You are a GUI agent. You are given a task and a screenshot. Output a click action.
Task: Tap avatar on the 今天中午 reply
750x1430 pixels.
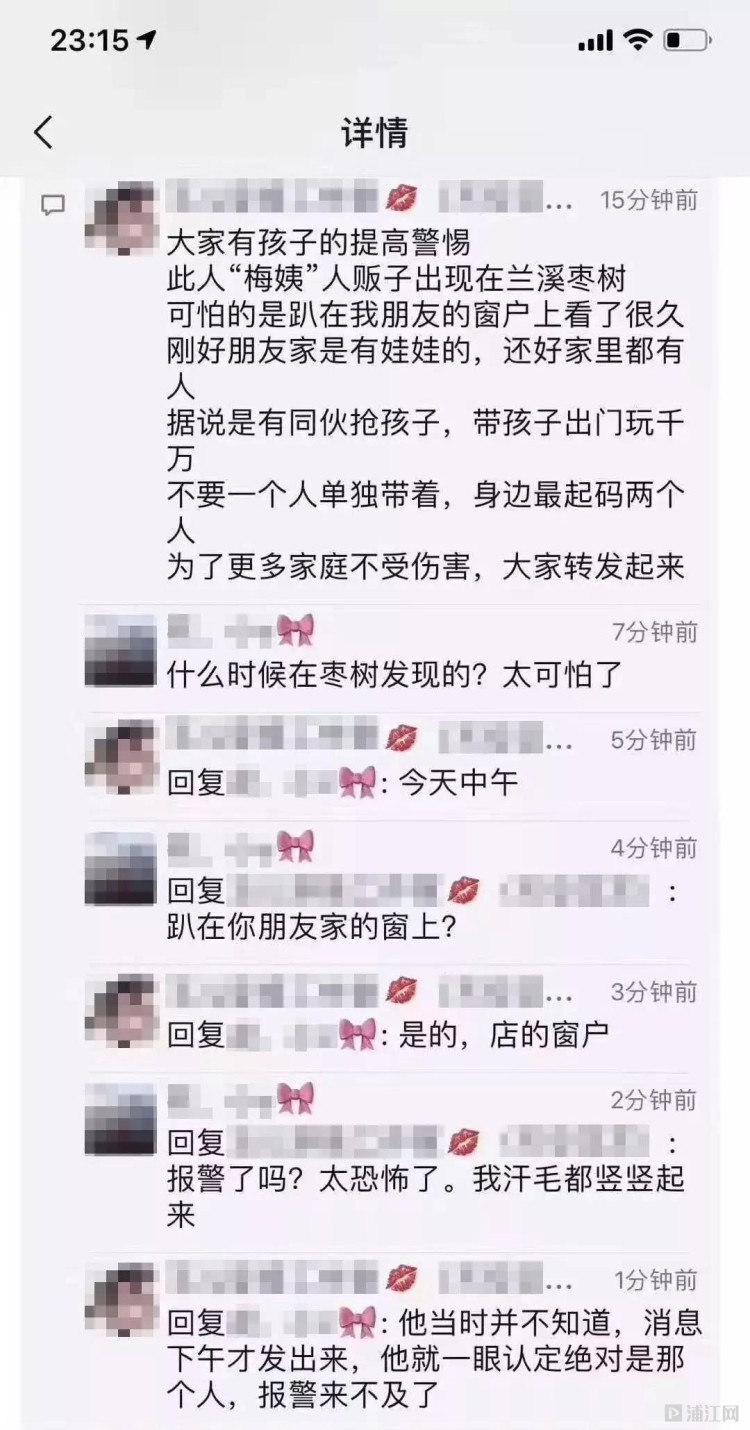click(x=121, y=759)
